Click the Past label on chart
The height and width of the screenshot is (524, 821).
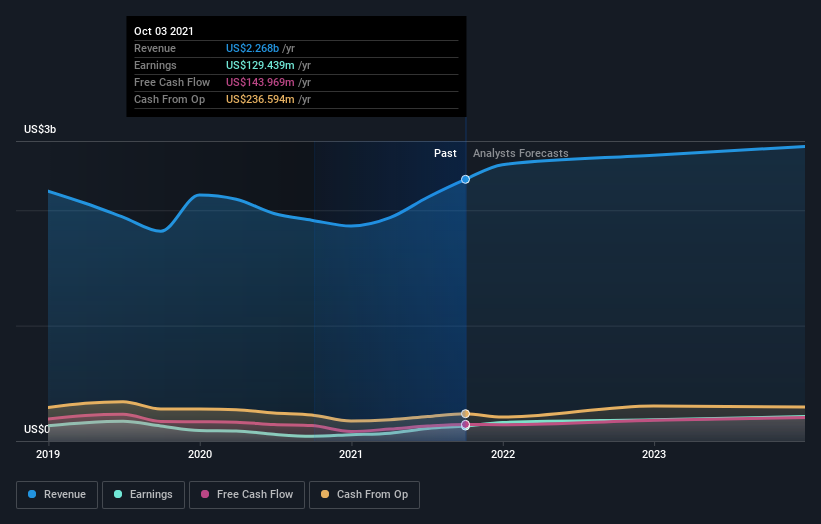point(445,153)
